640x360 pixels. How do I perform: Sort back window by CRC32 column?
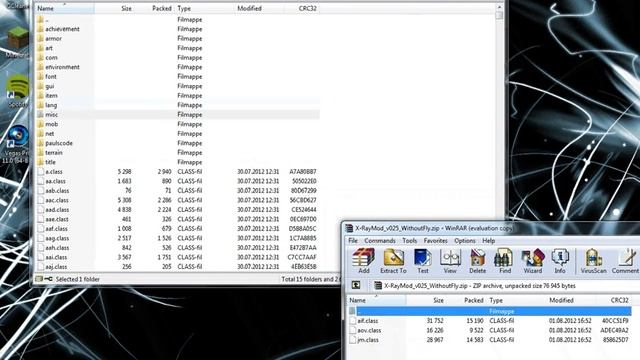(x=302, y=8)
